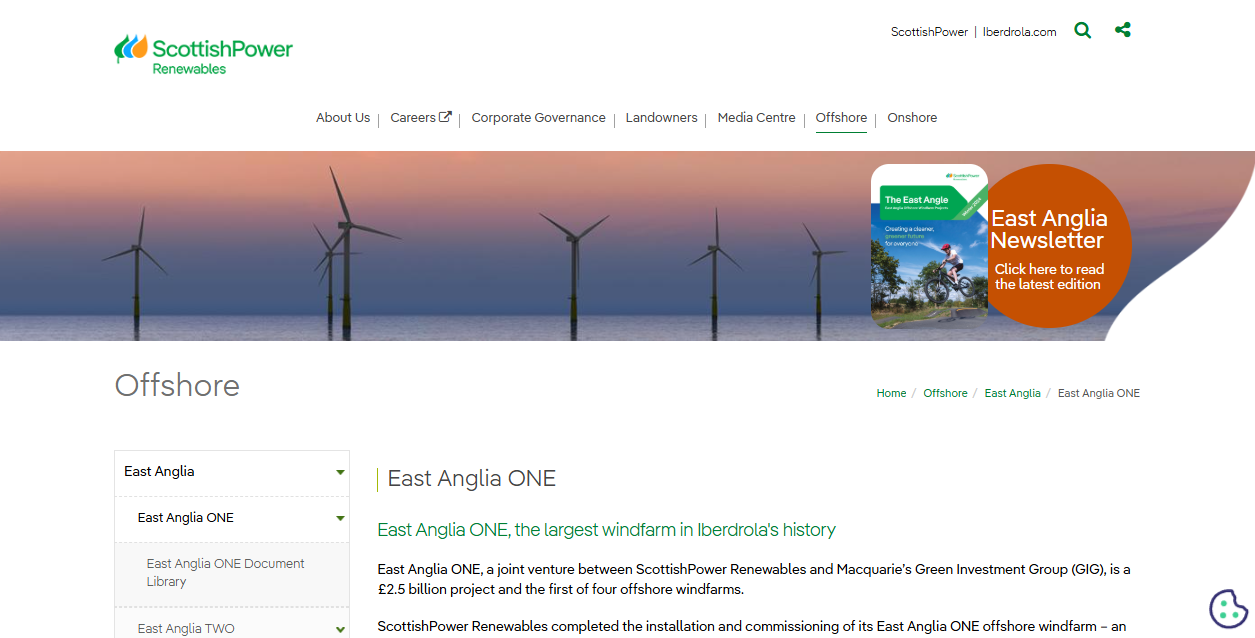1255x638 pixels.
Task: Open the East Anglia breadcrumb link
Action: point(1012,393)
